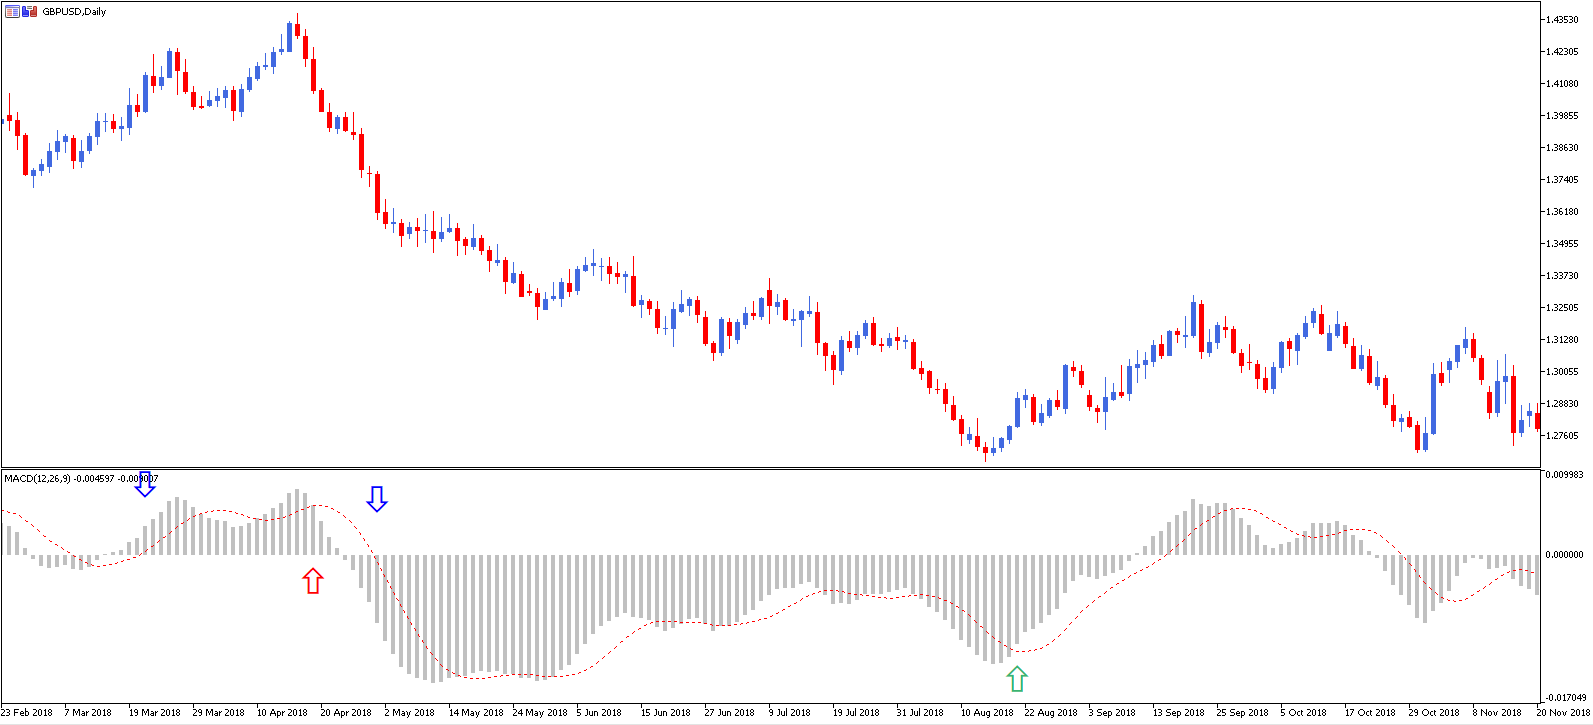Select the 23 Feb 2018 date label
The width and height of the screenshot is (1593, 725).
(27, 713)
